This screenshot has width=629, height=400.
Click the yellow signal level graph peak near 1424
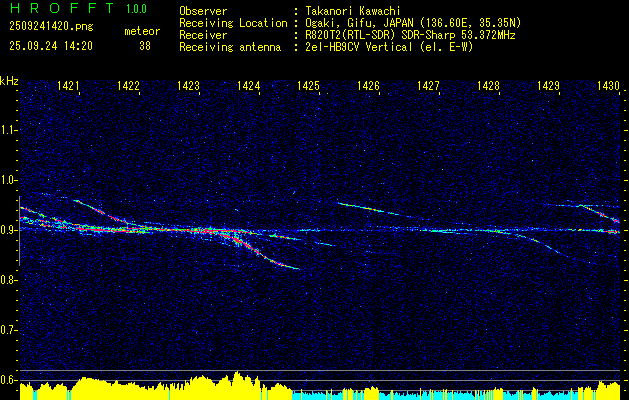[237, 383]
